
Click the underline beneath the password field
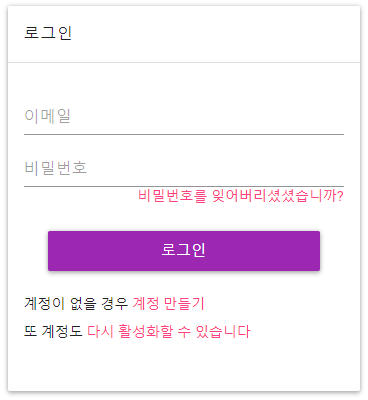tap(184, 186)
